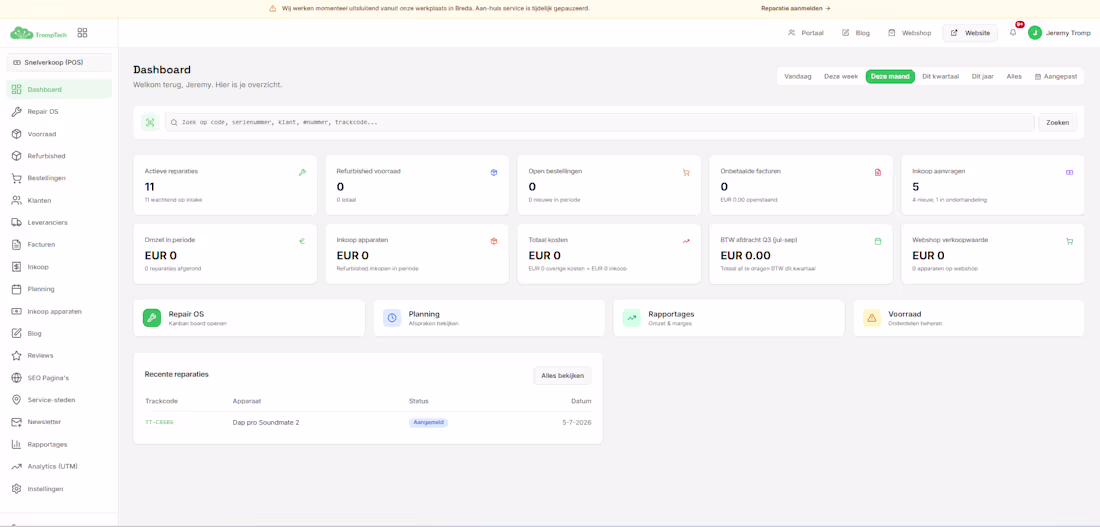Click the blue clock icon on Planning tile

[392, 318]
